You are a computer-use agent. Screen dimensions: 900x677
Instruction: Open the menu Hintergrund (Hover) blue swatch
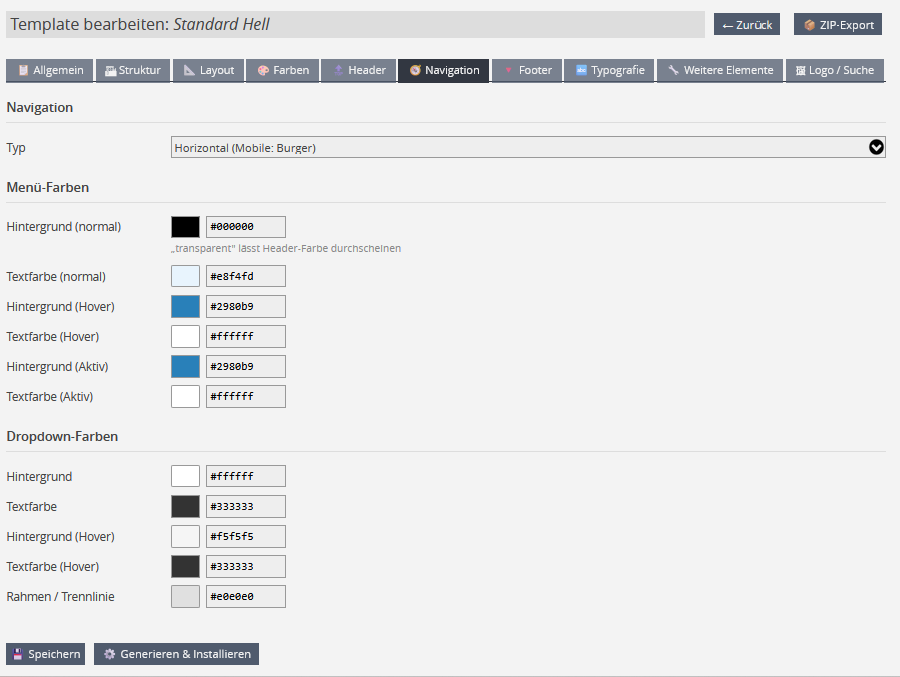pos(185,307)
